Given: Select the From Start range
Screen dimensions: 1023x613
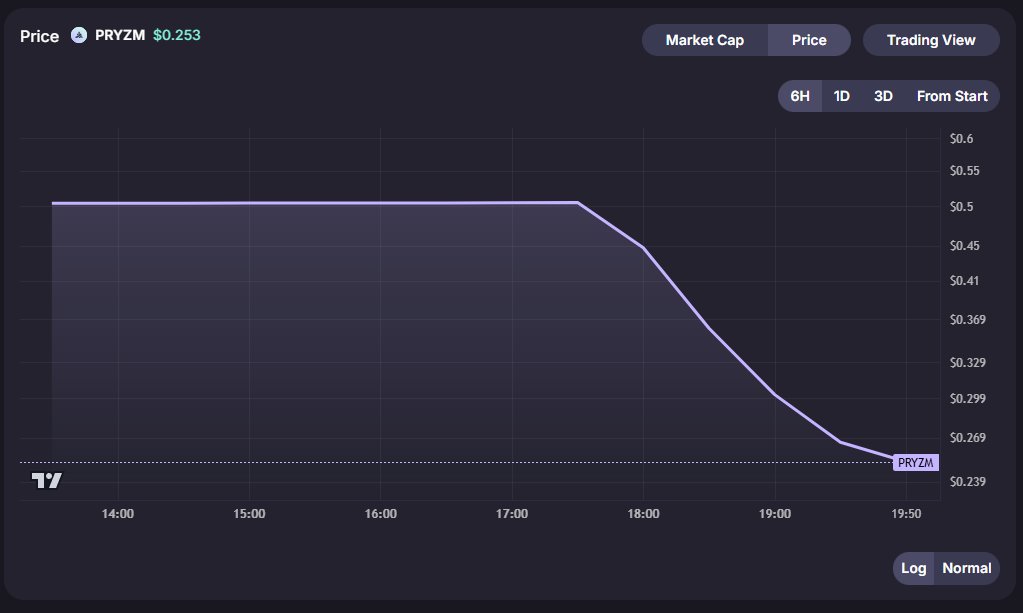Looking at the screenshot, I should tap(952, 97).
